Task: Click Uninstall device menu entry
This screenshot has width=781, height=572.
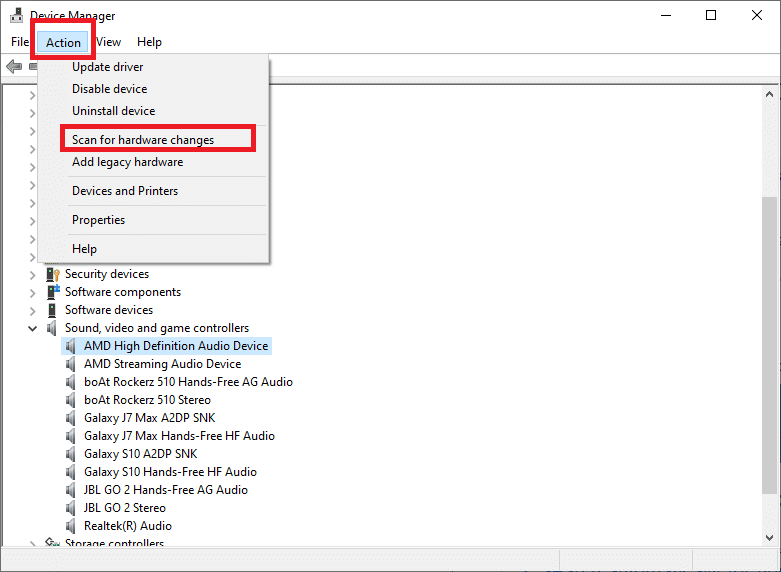Action: pyautogui.click(x=113, y=111)
